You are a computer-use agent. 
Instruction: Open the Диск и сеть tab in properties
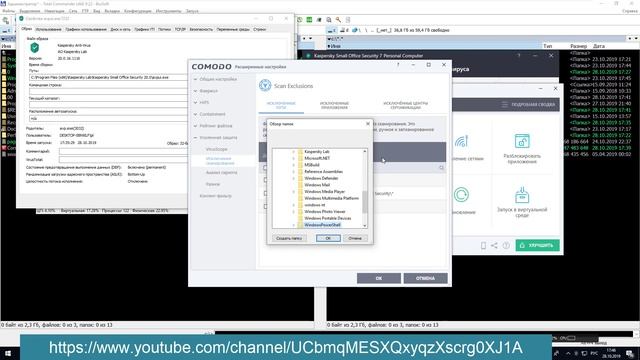point(120,29)
